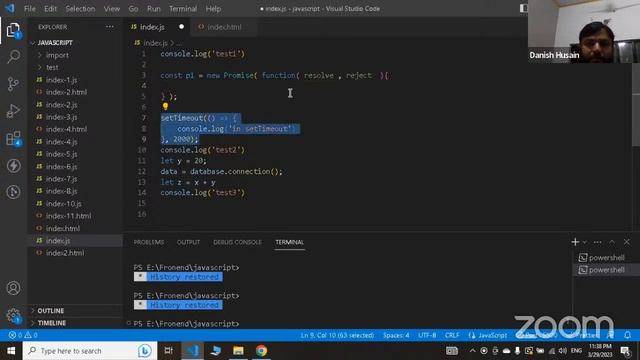This screenshot has height=360, width=640.
Task: Open index-4.html in the explorer
Action: [x=66, y=129]
